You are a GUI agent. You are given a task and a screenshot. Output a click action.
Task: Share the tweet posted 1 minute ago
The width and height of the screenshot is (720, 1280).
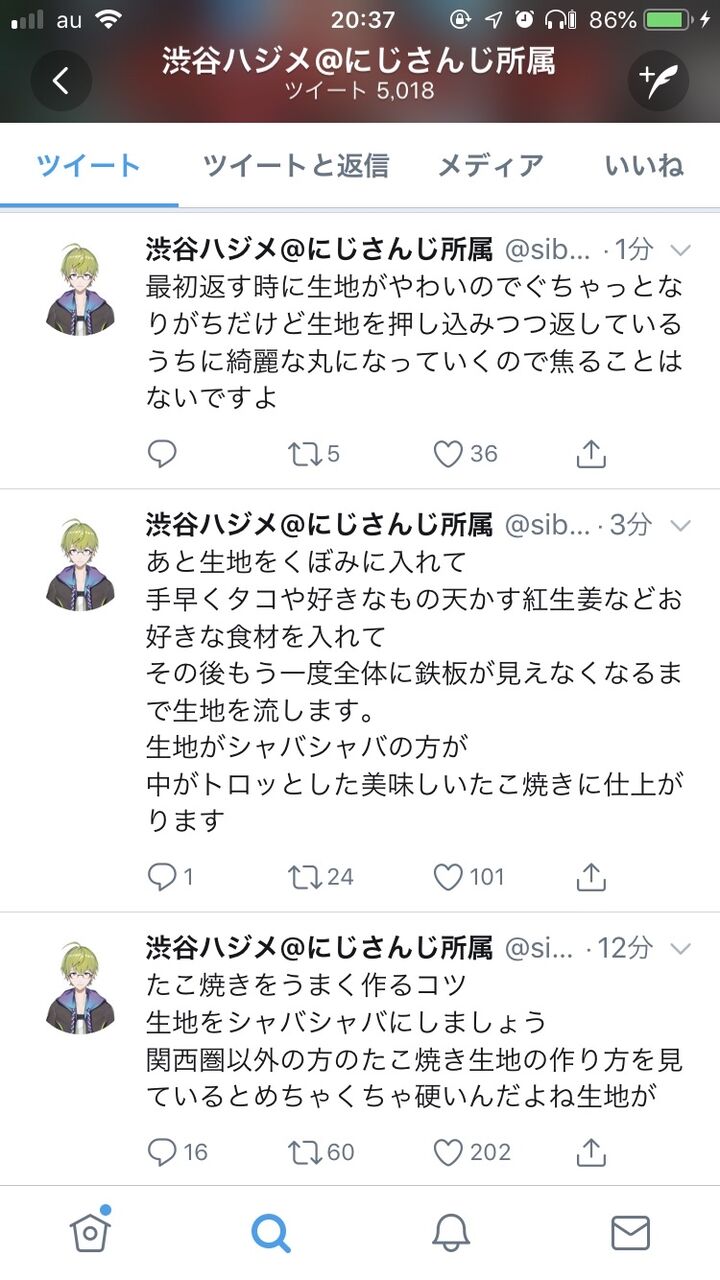point(592,455)
